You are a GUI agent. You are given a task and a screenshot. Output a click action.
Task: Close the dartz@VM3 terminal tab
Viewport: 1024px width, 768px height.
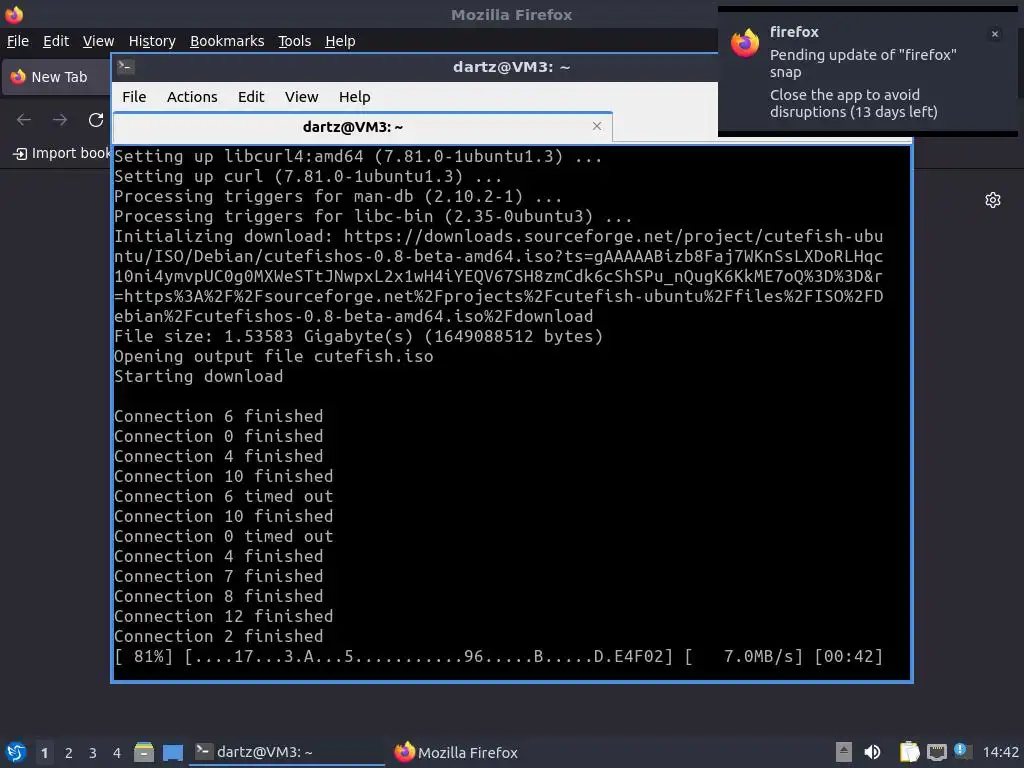click(x=596, y=126)
